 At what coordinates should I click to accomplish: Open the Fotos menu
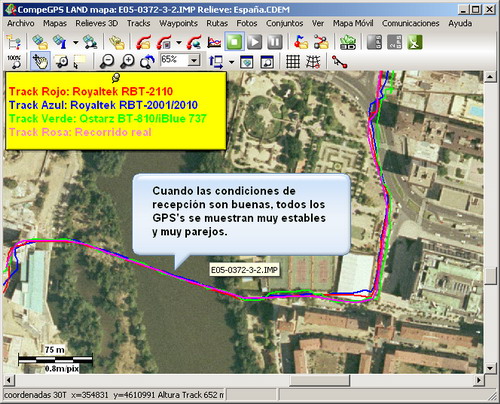point(247,23)
